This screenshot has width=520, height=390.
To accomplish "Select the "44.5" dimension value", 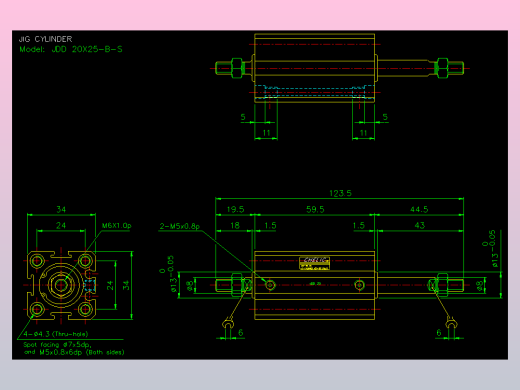I will (419, 209).
